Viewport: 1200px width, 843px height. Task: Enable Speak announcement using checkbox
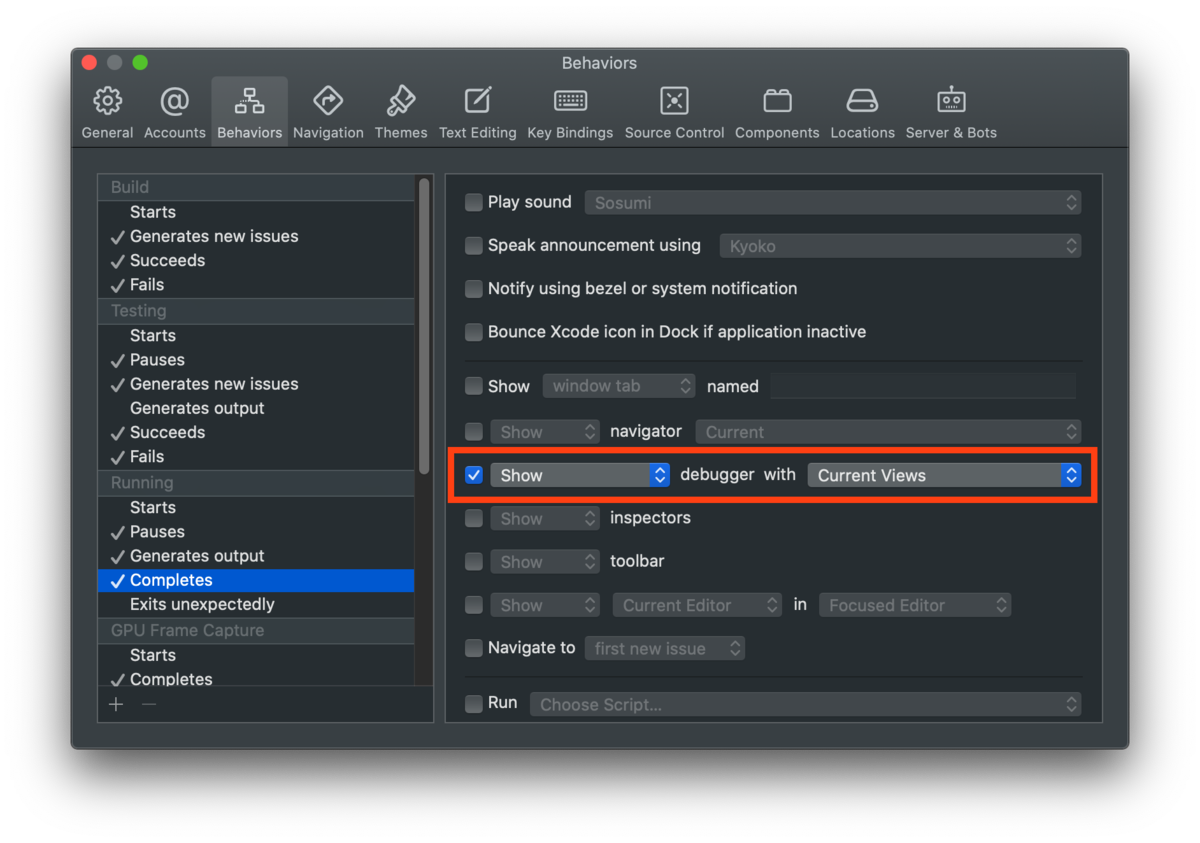point(474,245)
